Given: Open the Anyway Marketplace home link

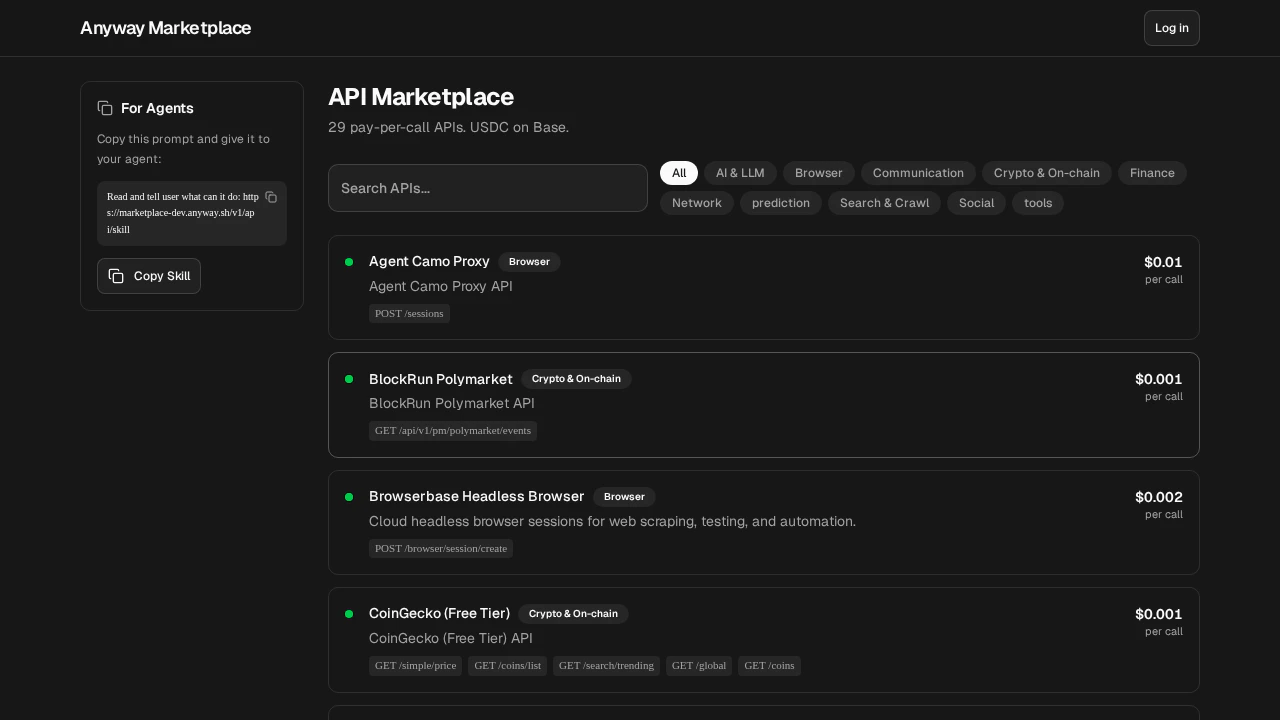Looking at the screenshot, I should click(x=165, y=28).
